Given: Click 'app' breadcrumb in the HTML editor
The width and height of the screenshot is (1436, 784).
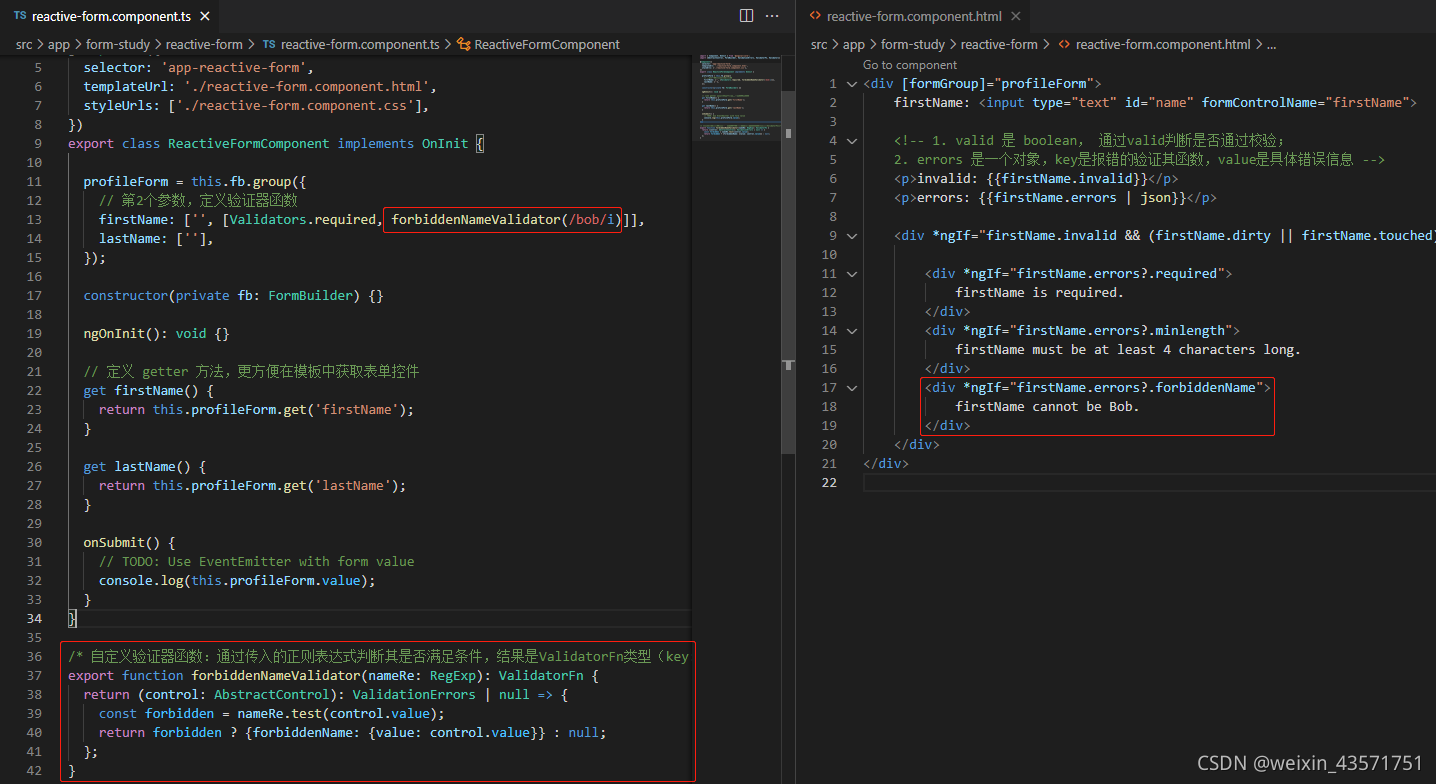Looking at the screenshot, I should click(x=854, y=44).
